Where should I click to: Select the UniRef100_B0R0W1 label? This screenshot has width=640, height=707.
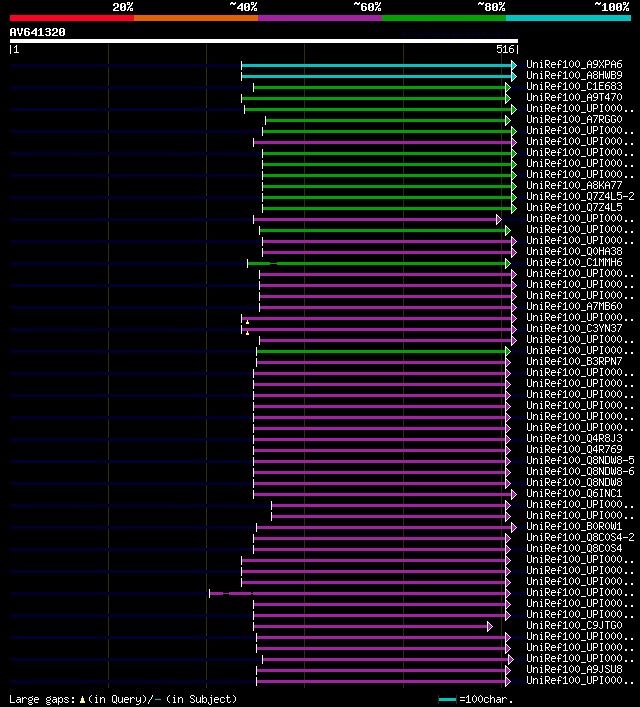(574, 527)
